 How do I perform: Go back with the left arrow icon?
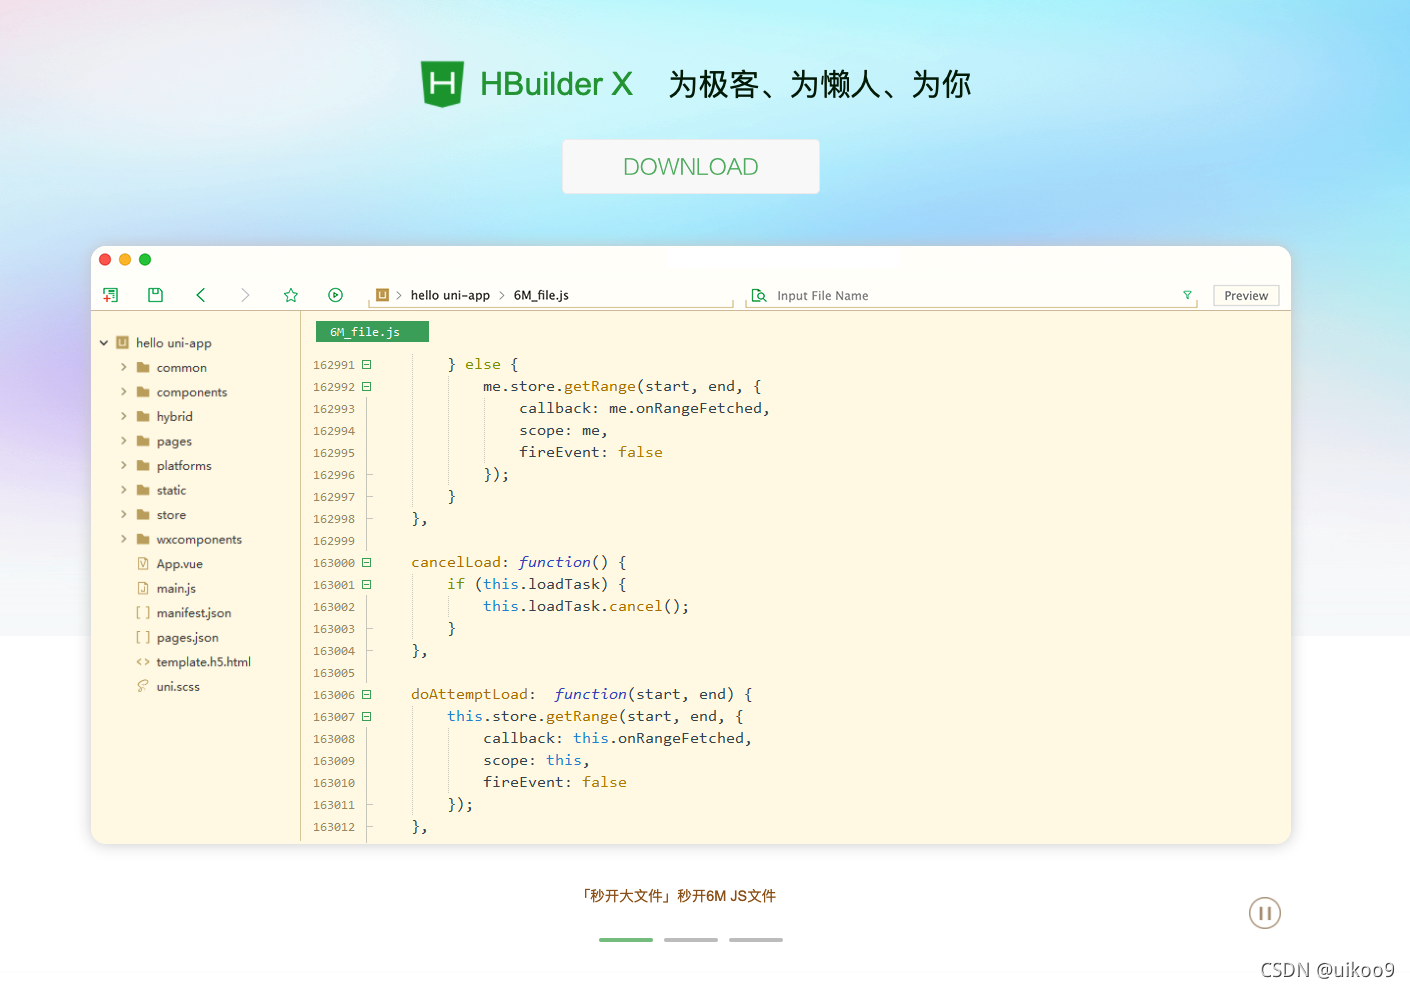201,295
